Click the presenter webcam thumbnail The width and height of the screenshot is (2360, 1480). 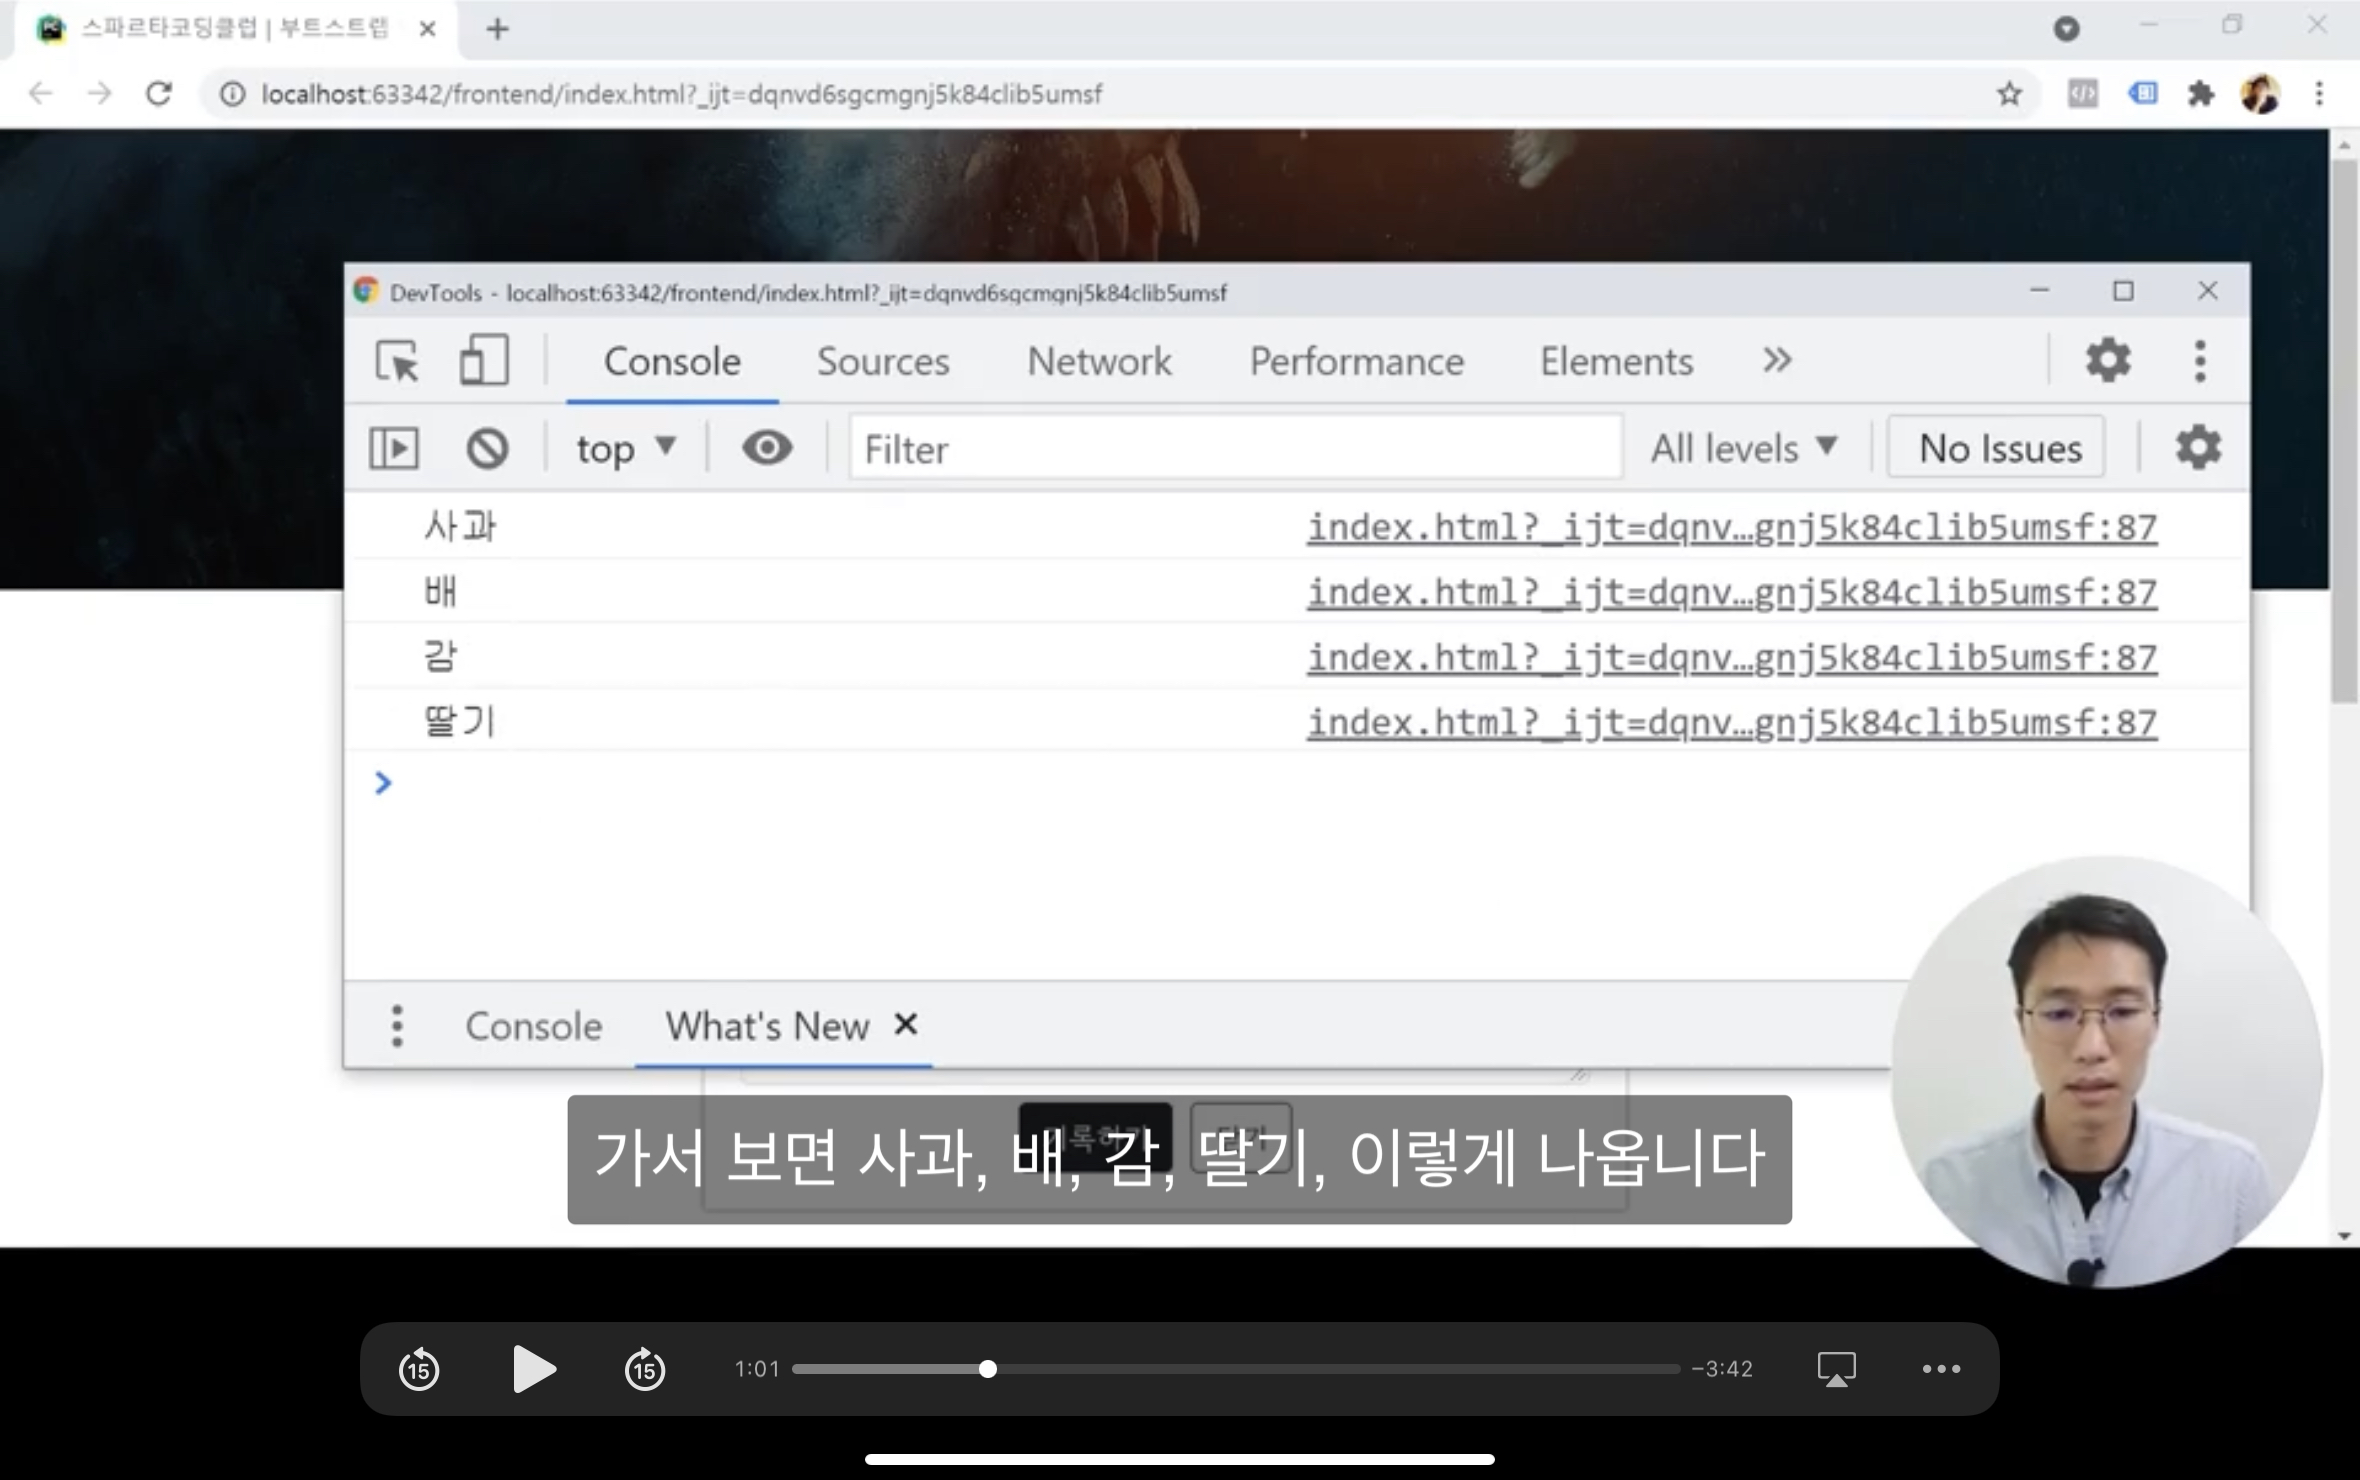(x=2106, y=1072)
